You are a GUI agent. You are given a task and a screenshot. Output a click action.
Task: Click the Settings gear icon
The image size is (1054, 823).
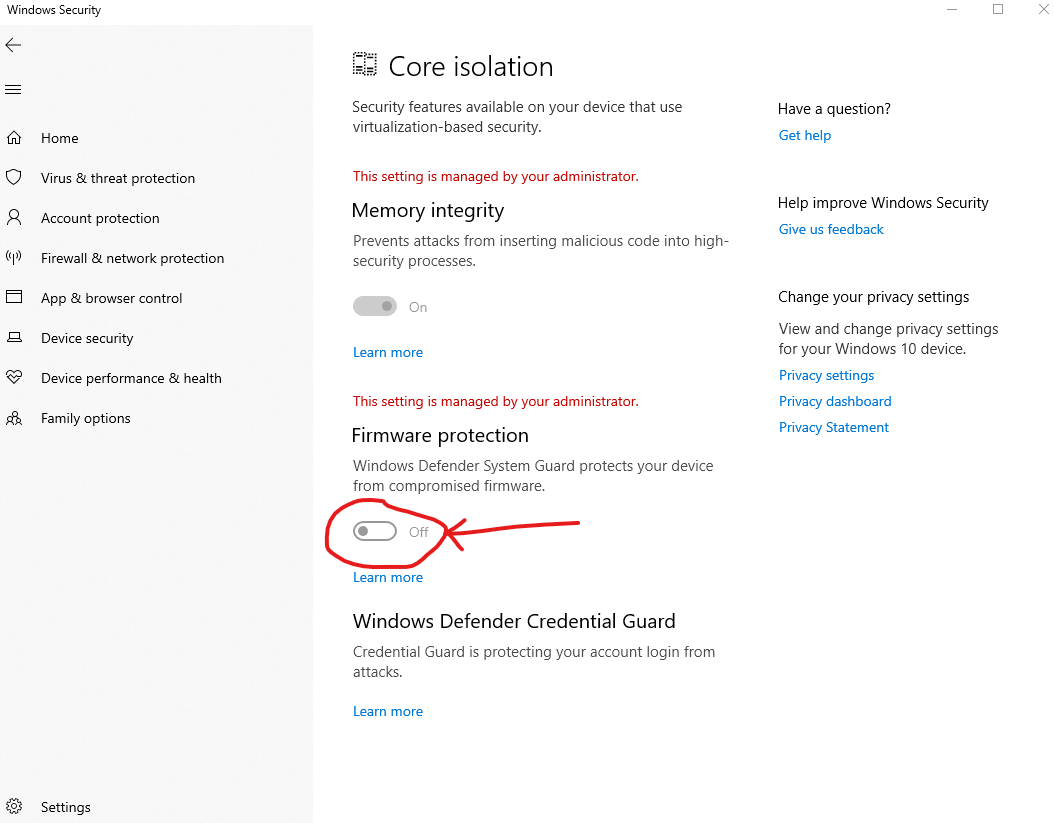pos(14,807)
